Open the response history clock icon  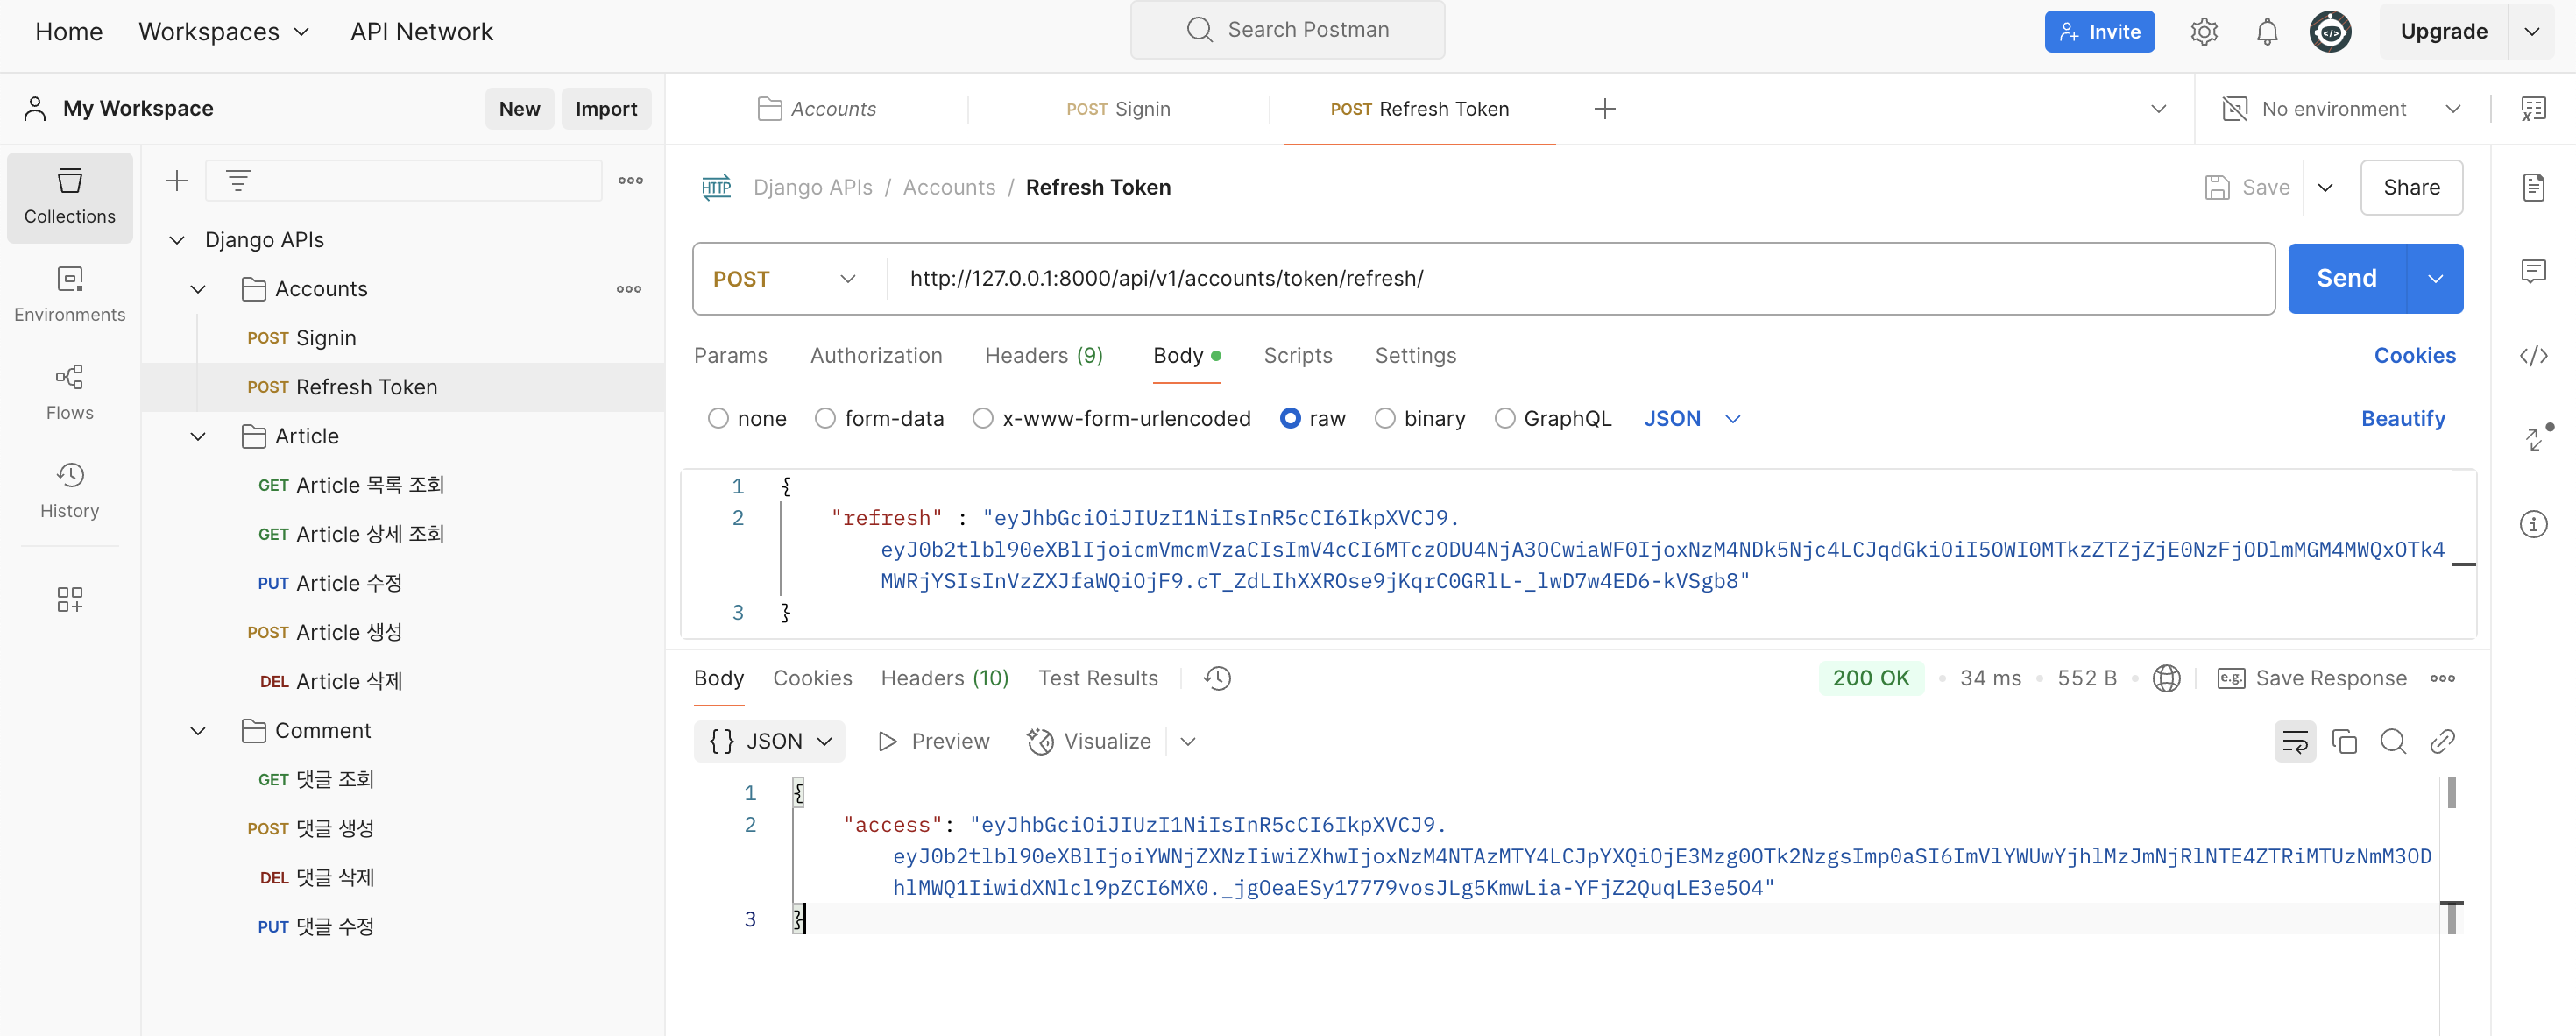pyautogui.click(x=1217, y=678)
